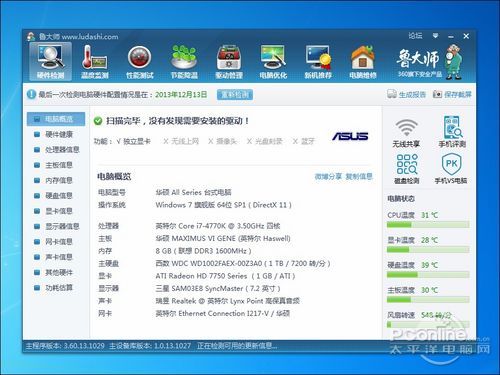The image size is (500, 375).
Task: Click the 鲁大师 logo mascot at top right
Action: (x=455, y=63)
